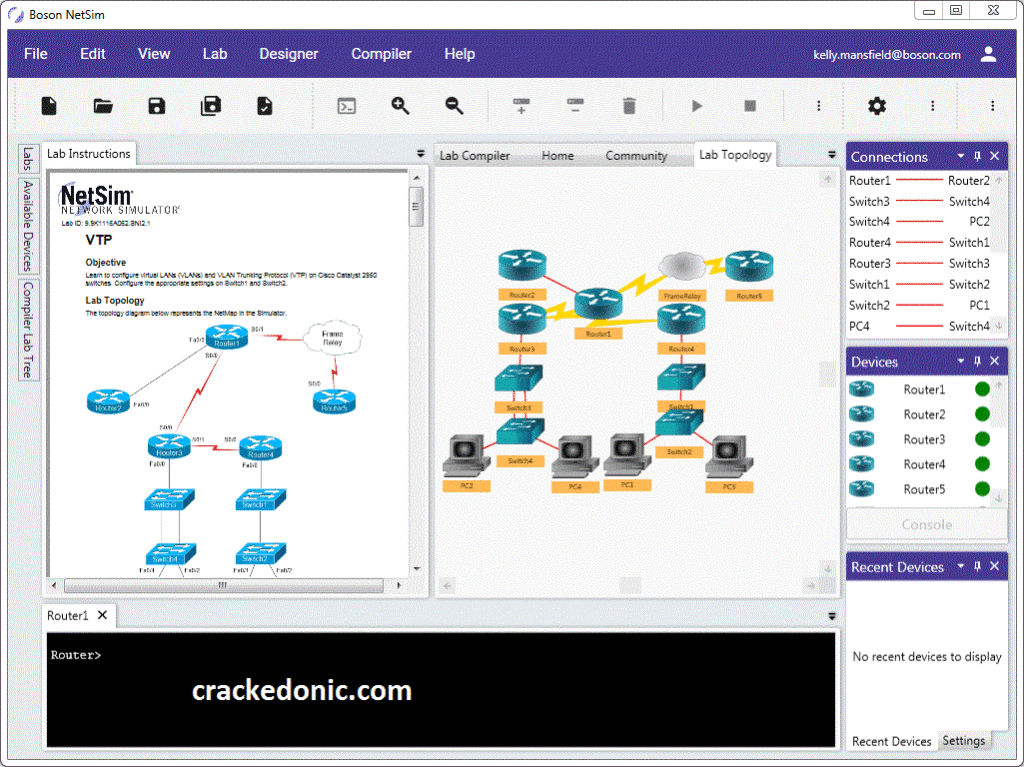Image resolution: width=1024 pixels, height=767 pixels.
Task: Click Lab Instructions vertical scrollbar thumb
Action: click(416, 206)
